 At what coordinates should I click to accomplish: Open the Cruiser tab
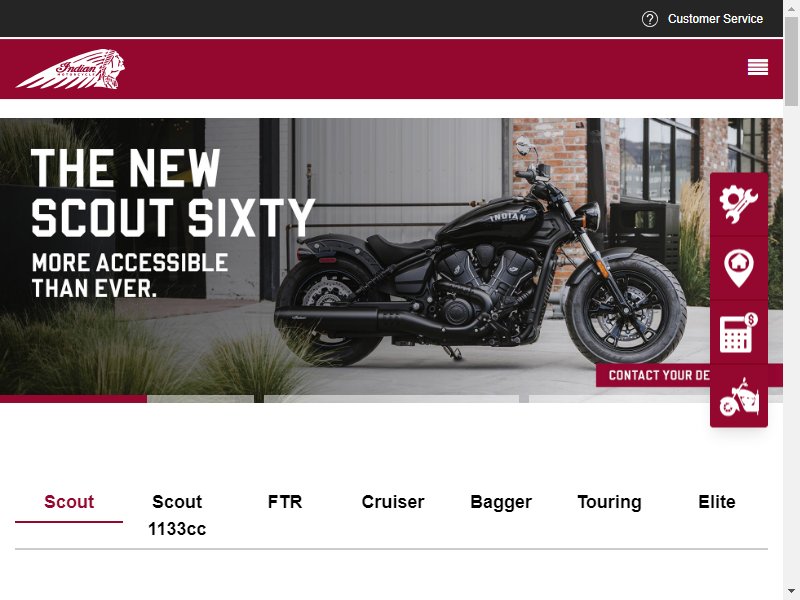[x=393, y=502]
